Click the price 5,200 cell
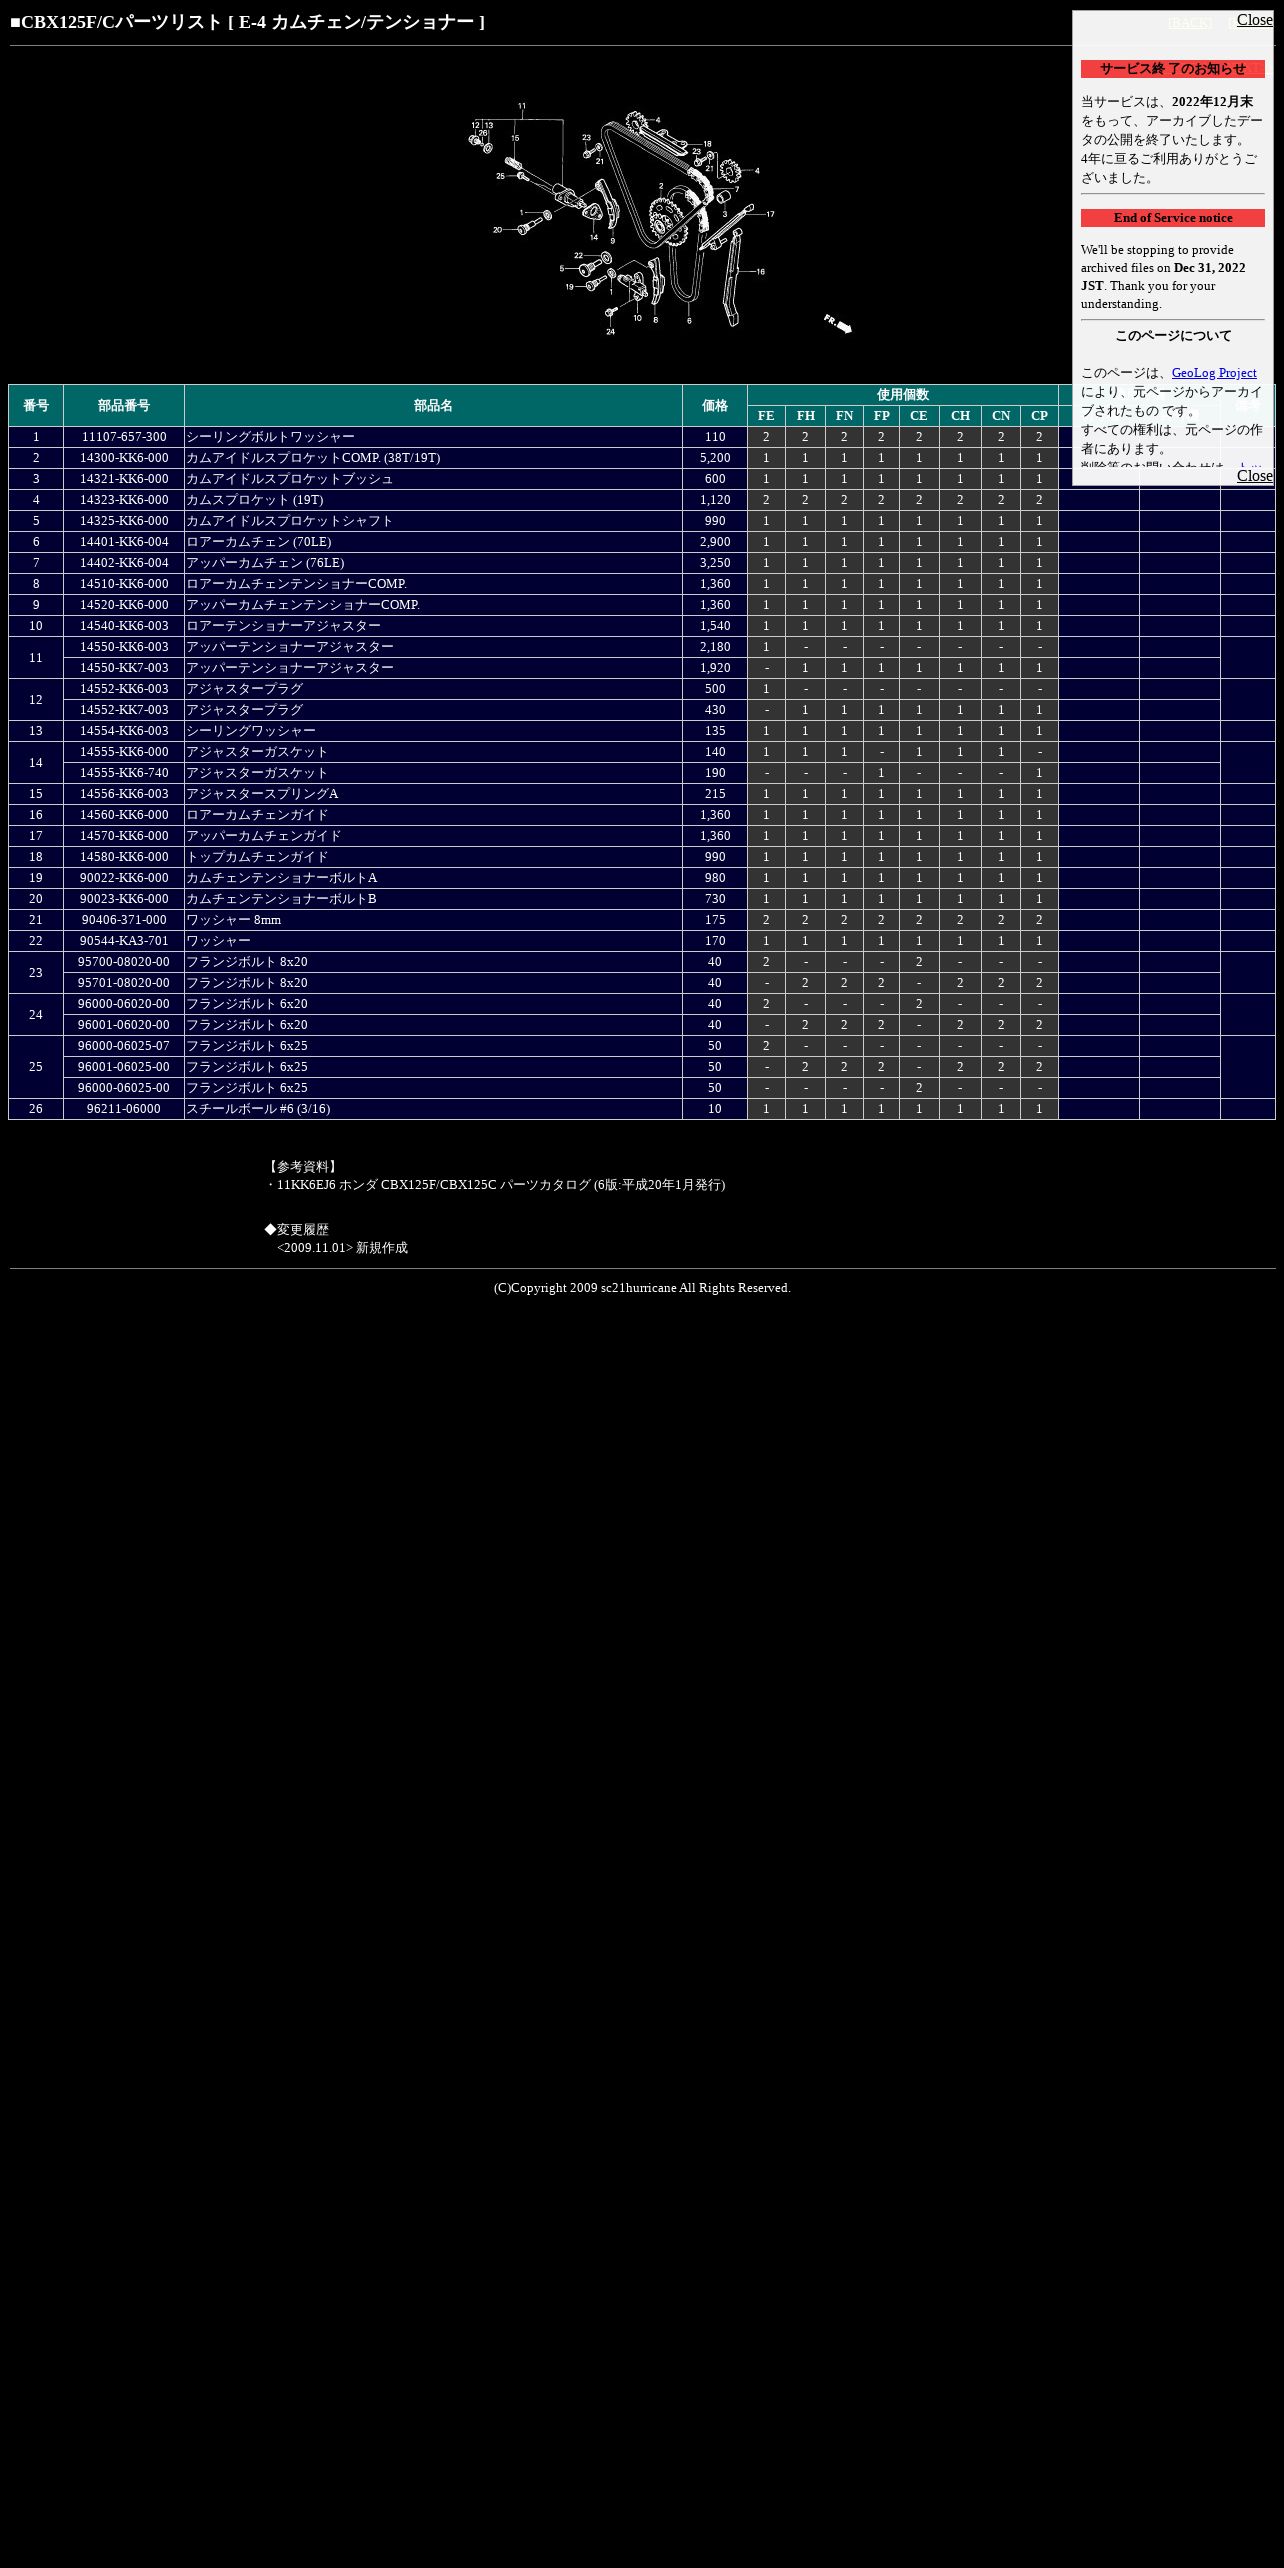1284x2568 pixels. [715, 458]
